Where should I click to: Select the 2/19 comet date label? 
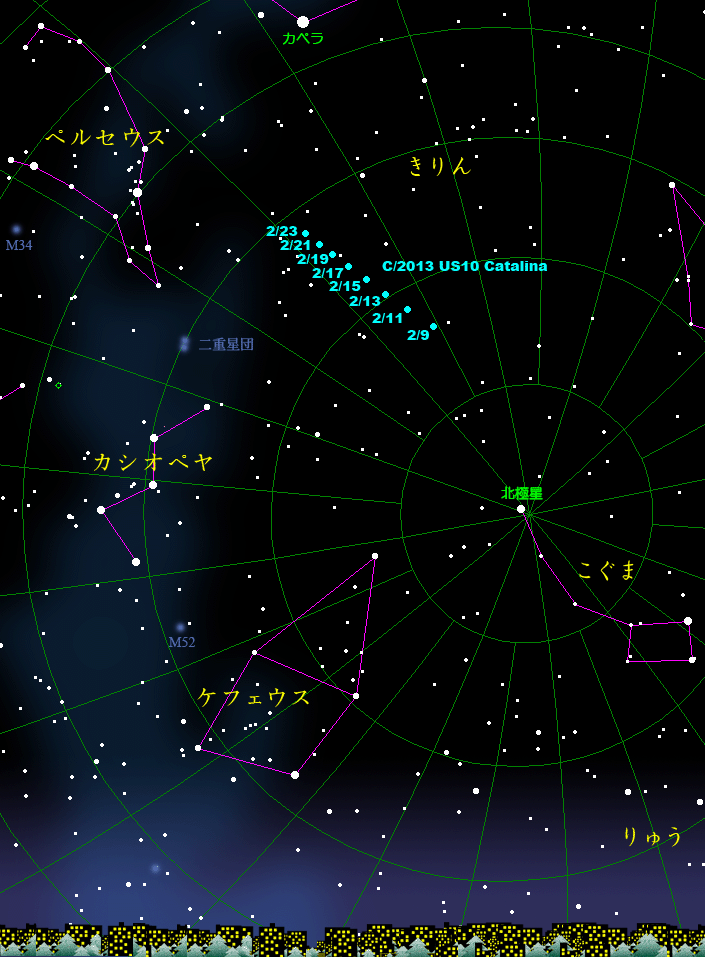313,259
